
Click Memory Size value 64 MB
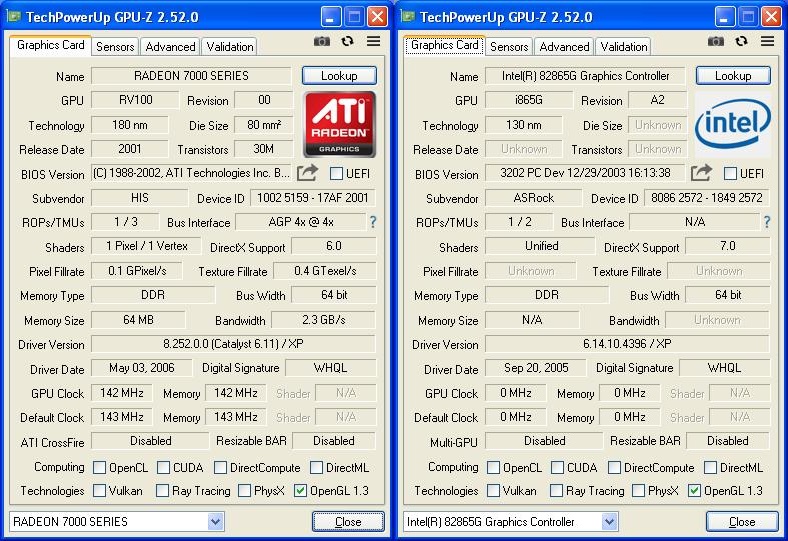point(138,320)
